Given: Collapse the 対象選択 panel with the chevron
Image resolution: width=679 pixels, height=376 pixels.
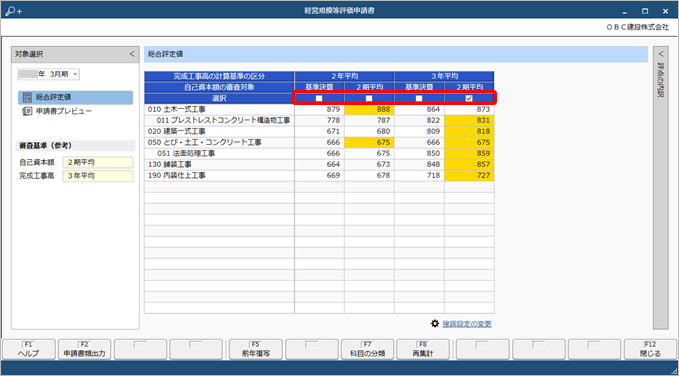Looking at the screenshot, I should click(132, 54).
